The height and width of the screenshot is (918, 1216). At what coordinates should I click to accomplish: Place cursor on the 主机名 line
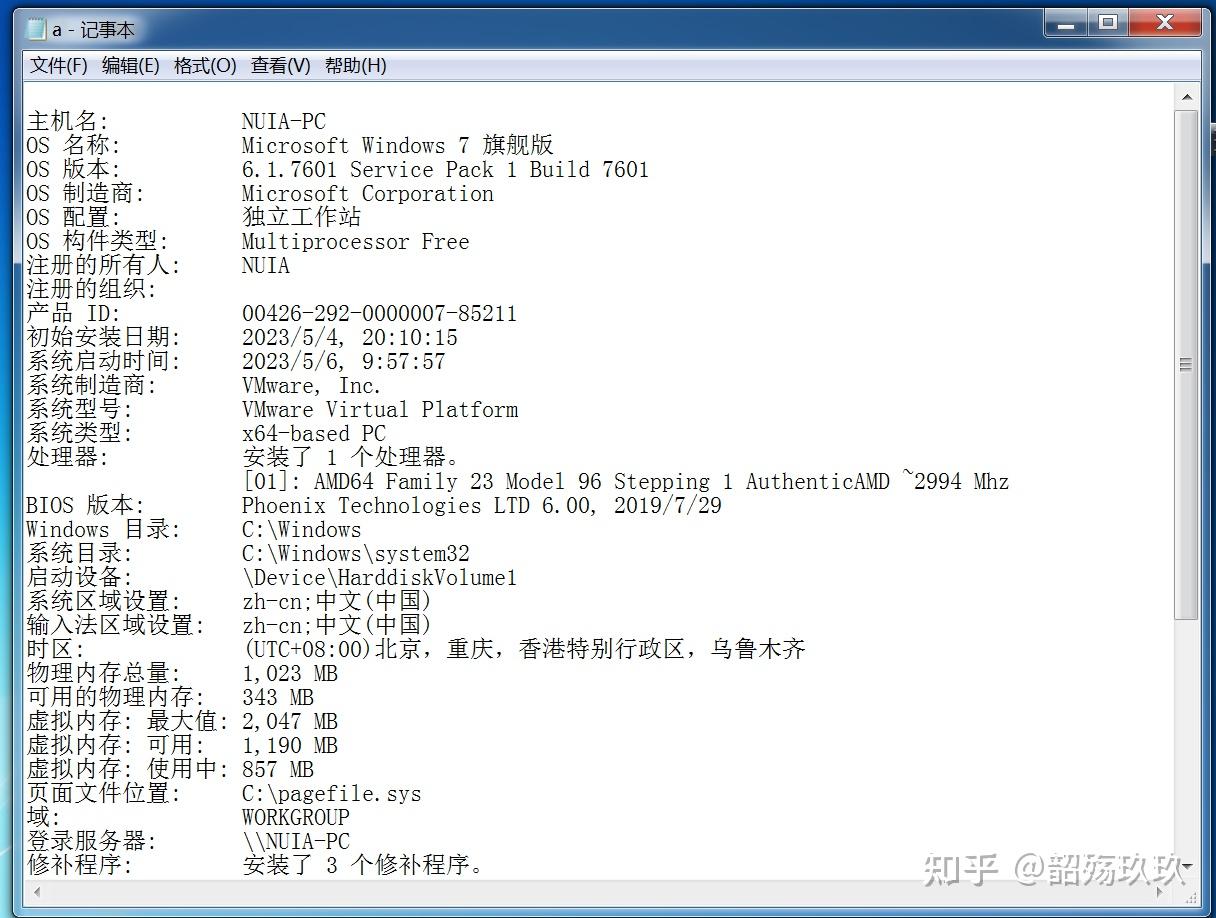[x=150, y=121]
